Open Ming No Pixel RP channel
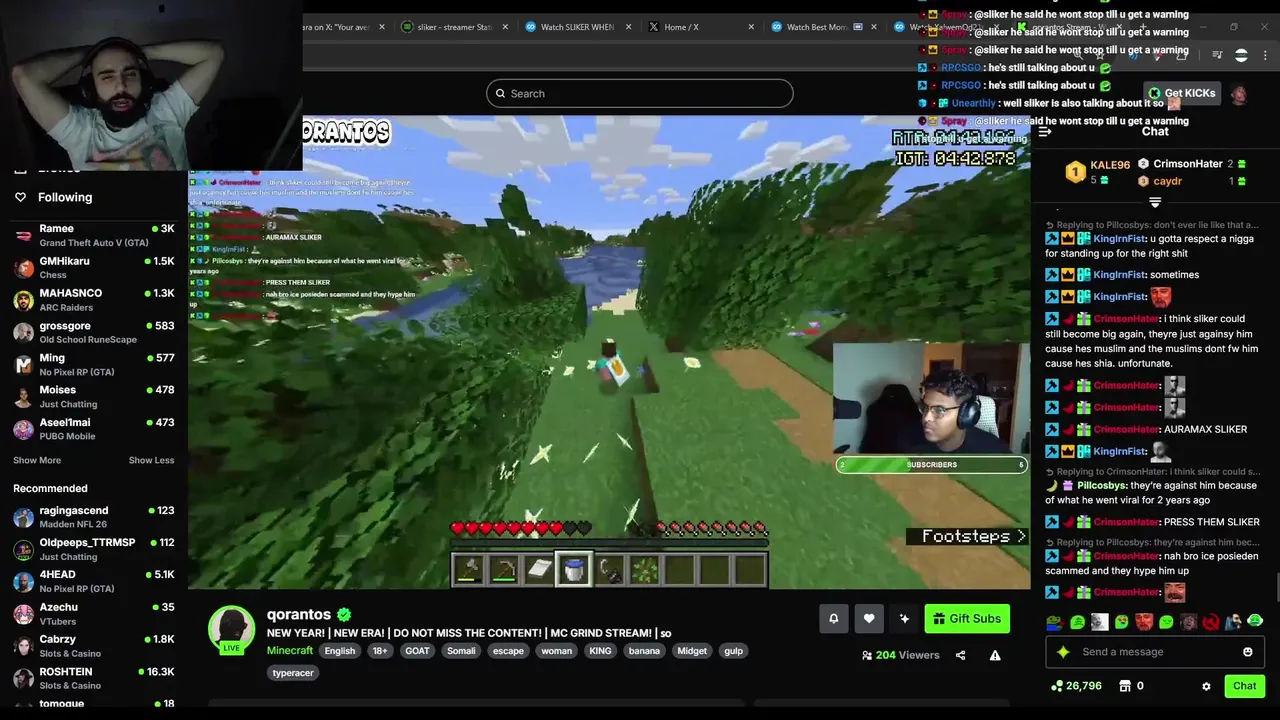This screenshot has height=720, width=1280. pyautogui.click(x=94, y=365)
